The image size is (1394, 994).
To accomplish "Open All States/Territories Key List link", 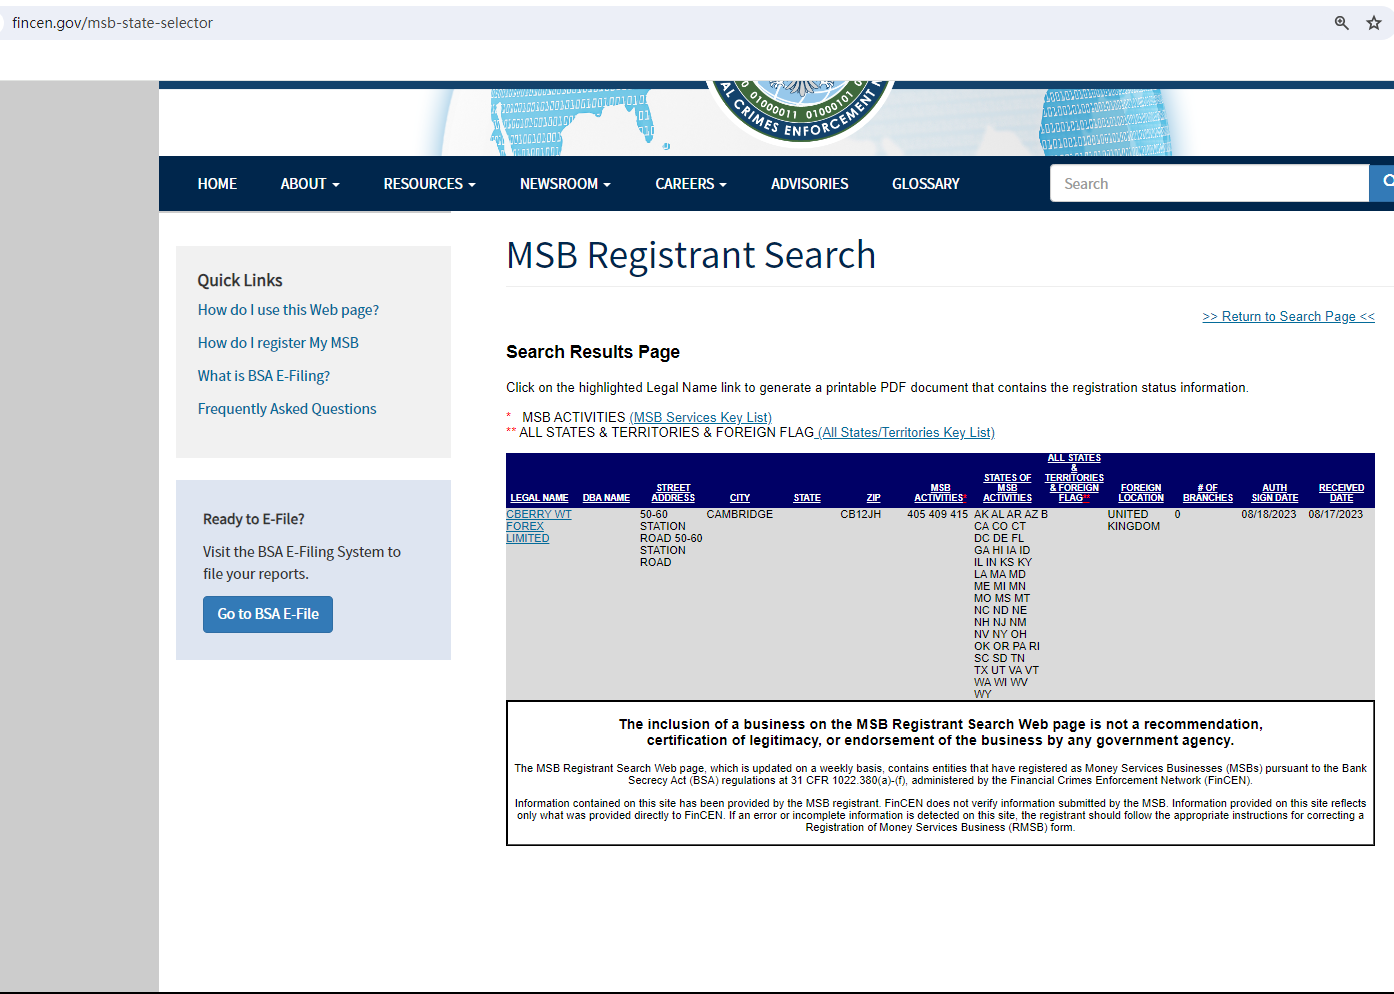I will [906, 432].
